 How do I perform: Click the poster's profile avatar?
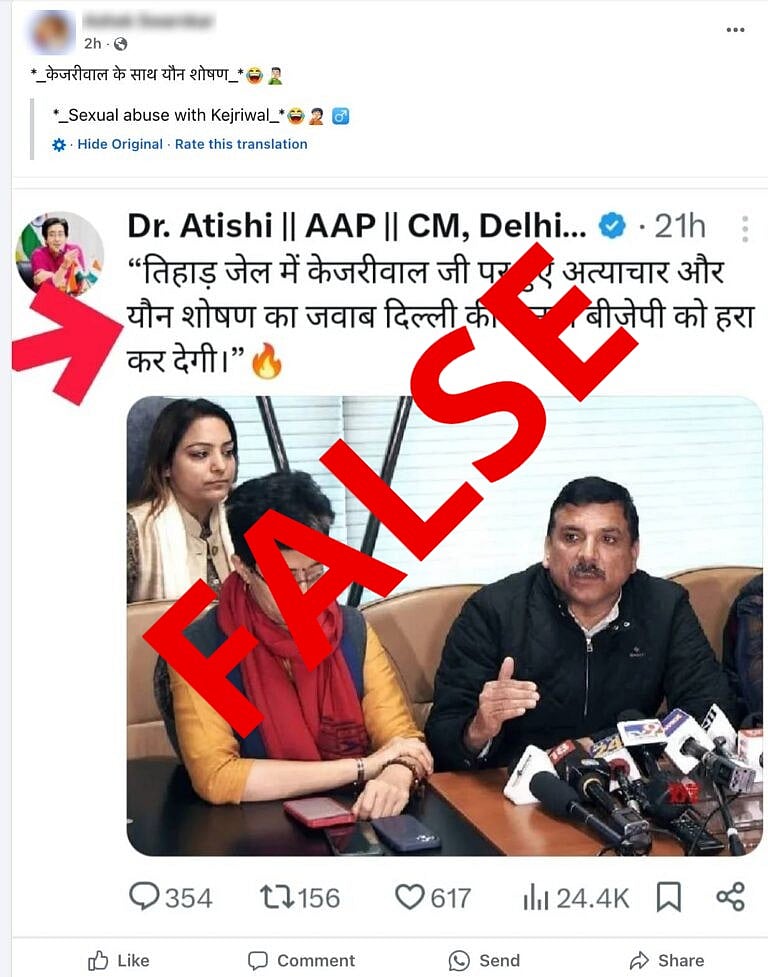click(52, 32)
